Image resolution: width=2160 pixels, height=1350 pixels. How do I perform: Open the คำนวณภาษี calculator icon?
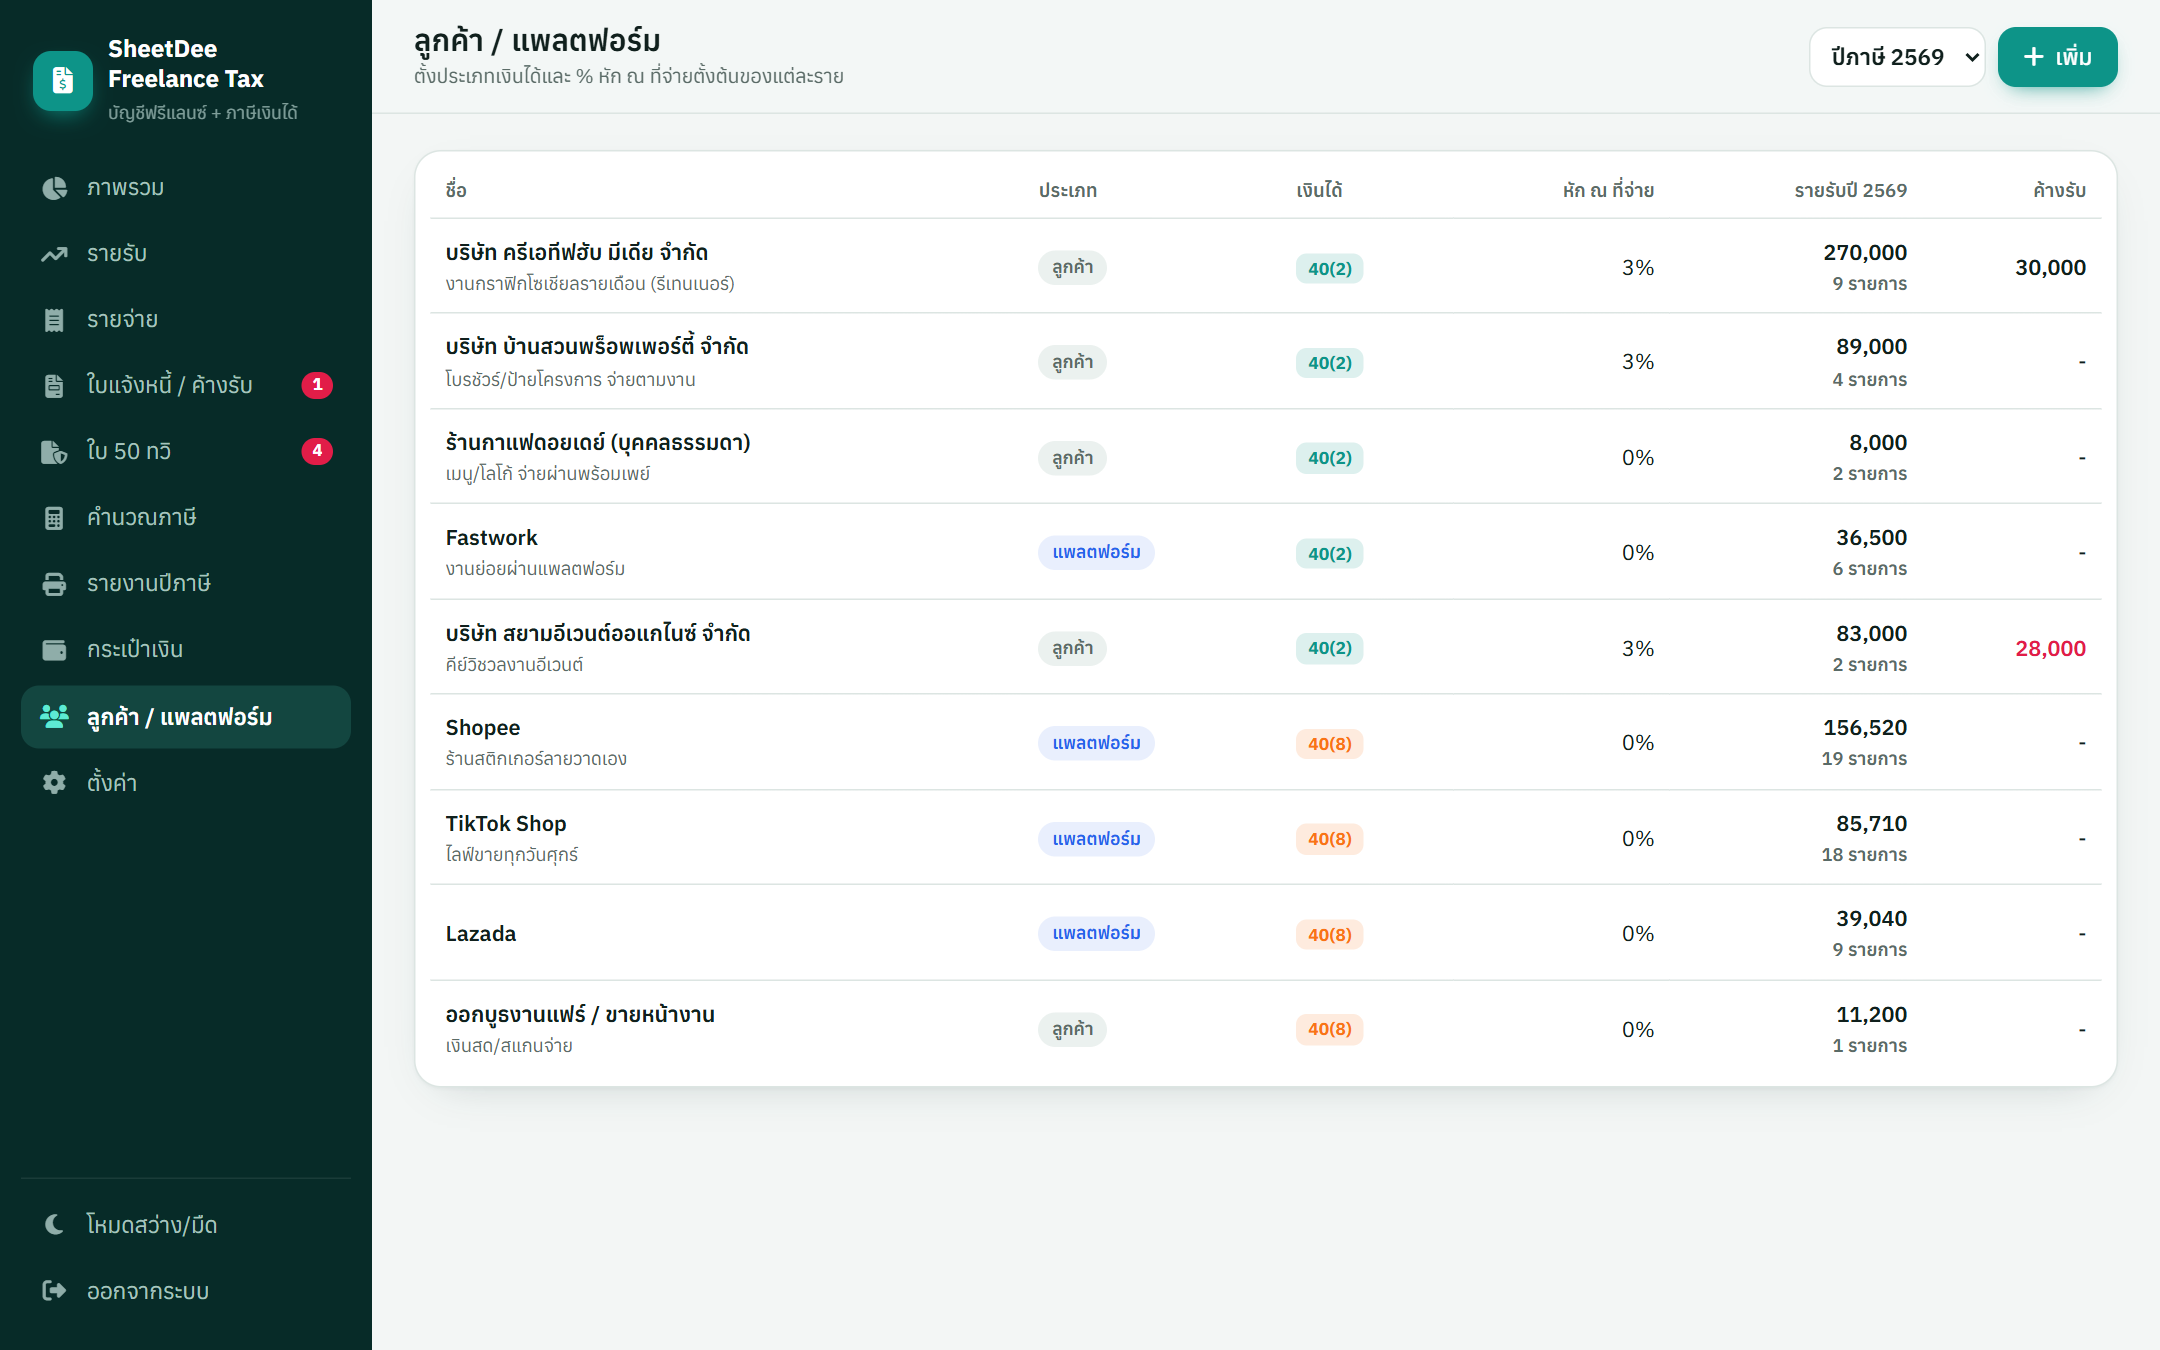[54, 518]
